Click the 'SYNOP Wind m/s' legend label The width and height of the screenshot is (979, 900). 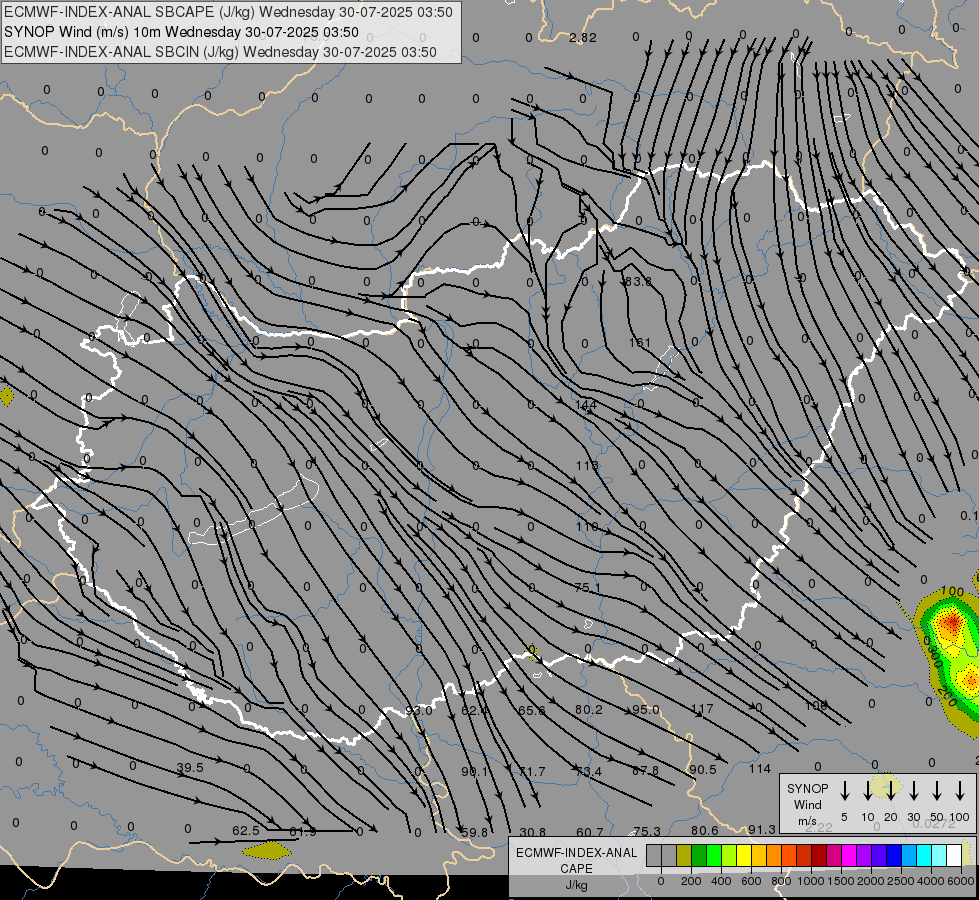[x=807, y=804]
